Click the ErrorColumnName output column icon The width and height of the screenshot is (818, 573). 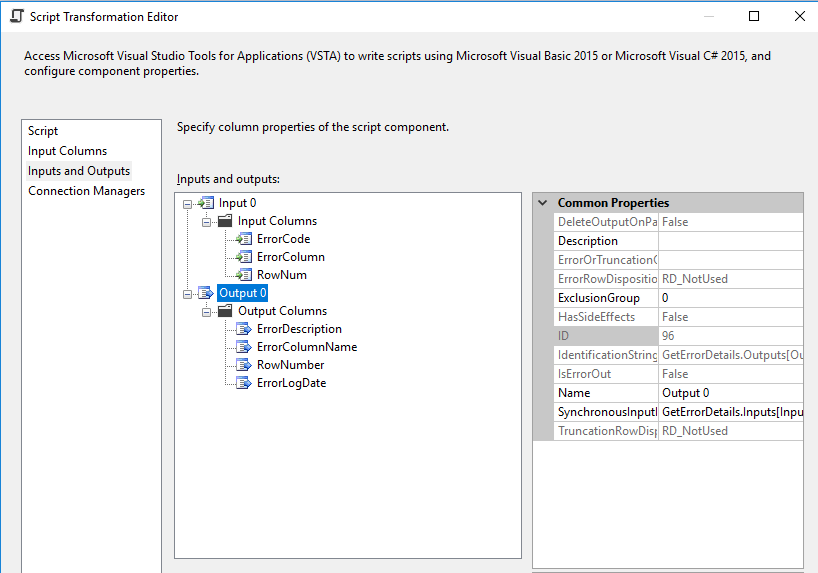[244, 347]
